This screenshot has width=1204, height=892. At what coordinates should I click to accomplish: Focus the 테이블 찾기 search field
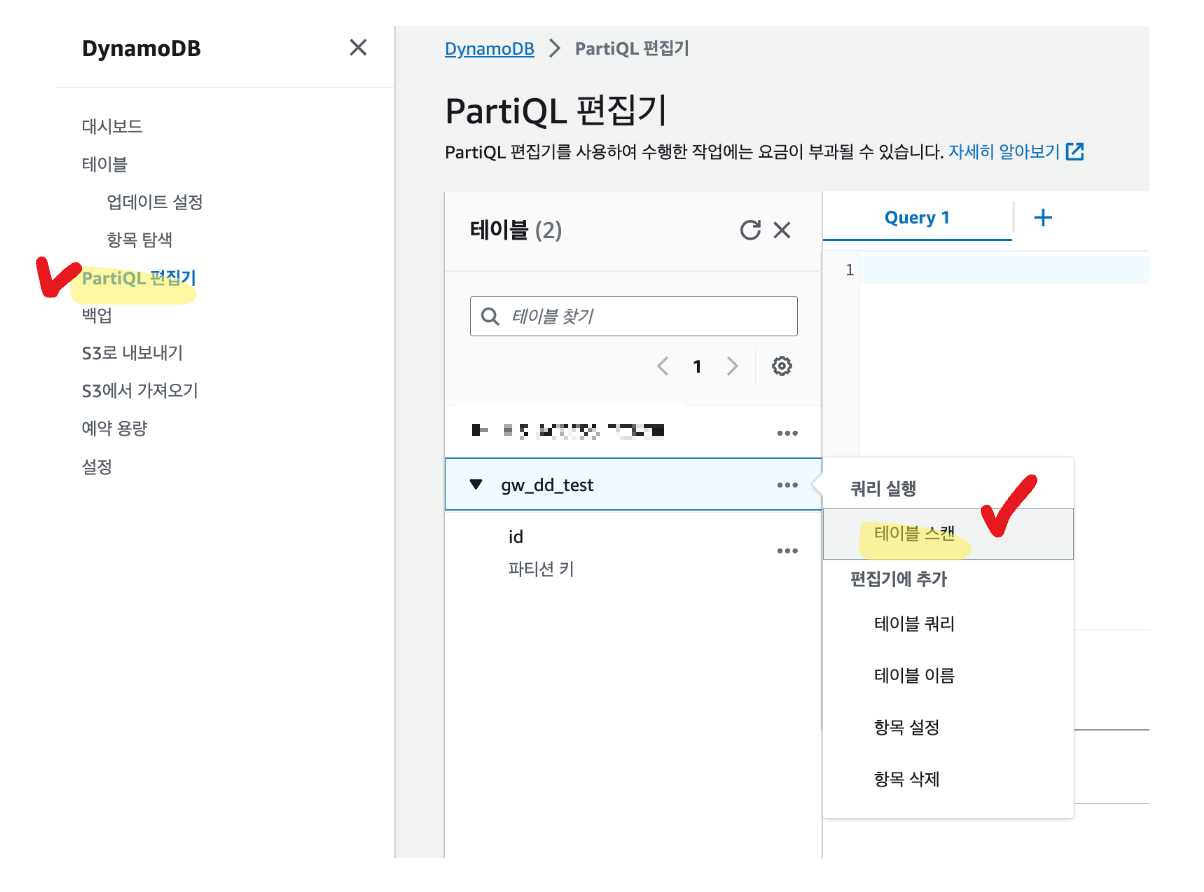coord(634,316)
